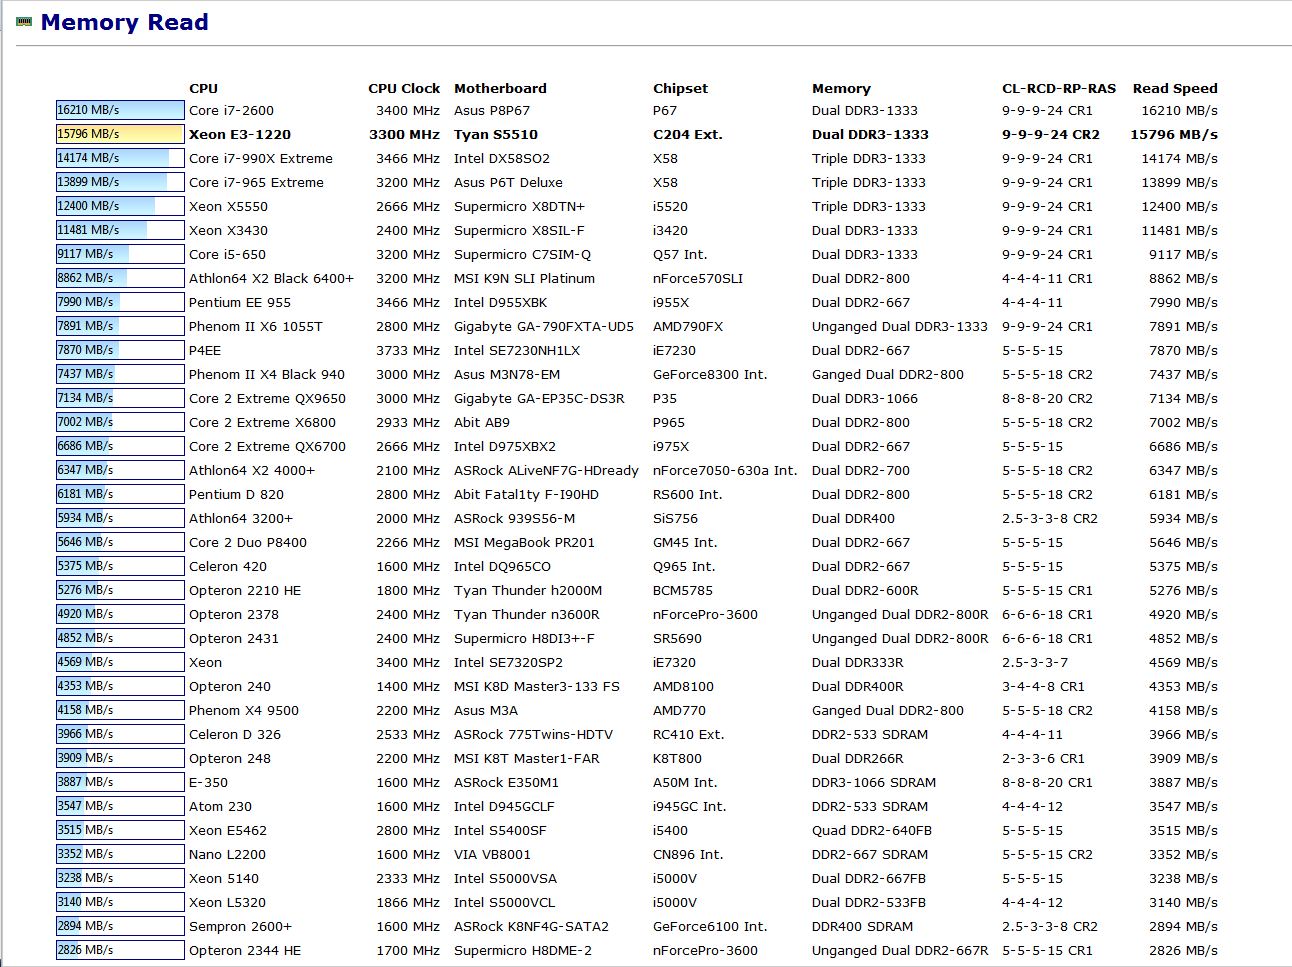This screenshot has height=967, width=1292.
Task: Click the highlighted 15796 MB/s yellow bar
Action: click(120, 134)
